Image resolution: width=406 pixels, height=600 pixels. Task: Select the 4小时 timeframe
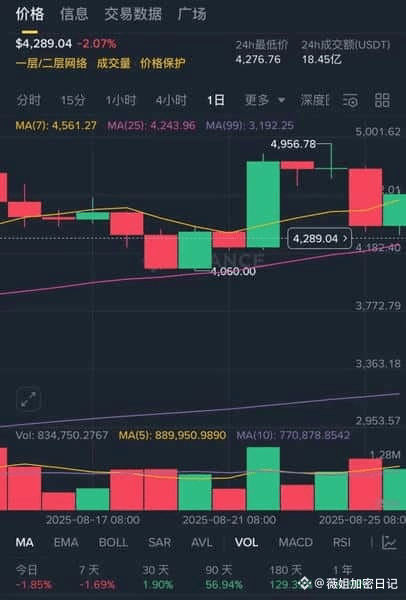(171, 100)
